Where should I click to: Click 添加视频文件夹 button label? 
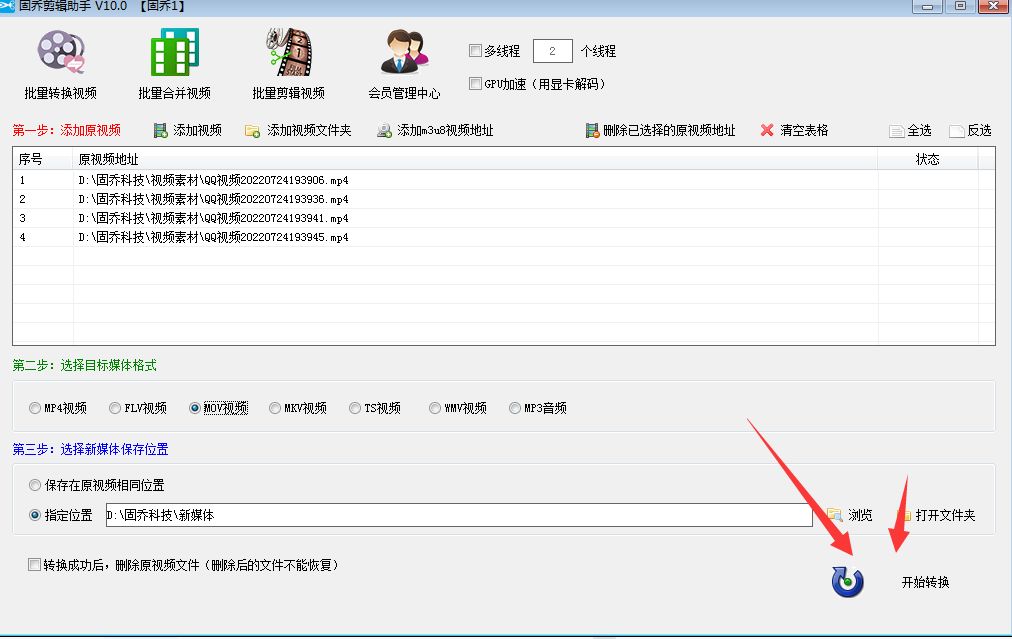coord(309,130)
